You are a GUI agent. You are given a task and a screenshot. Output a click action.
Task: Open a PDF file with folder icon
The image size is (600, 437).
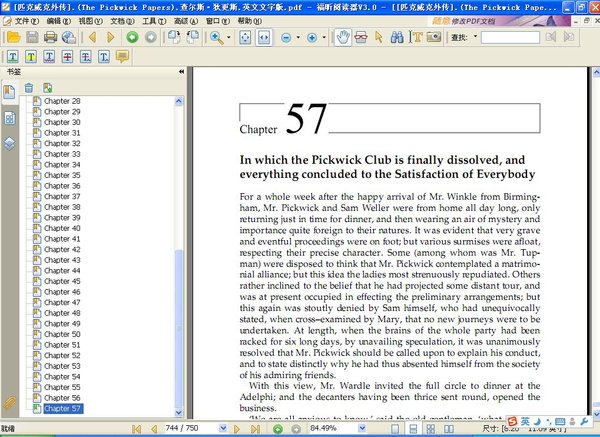13,37
